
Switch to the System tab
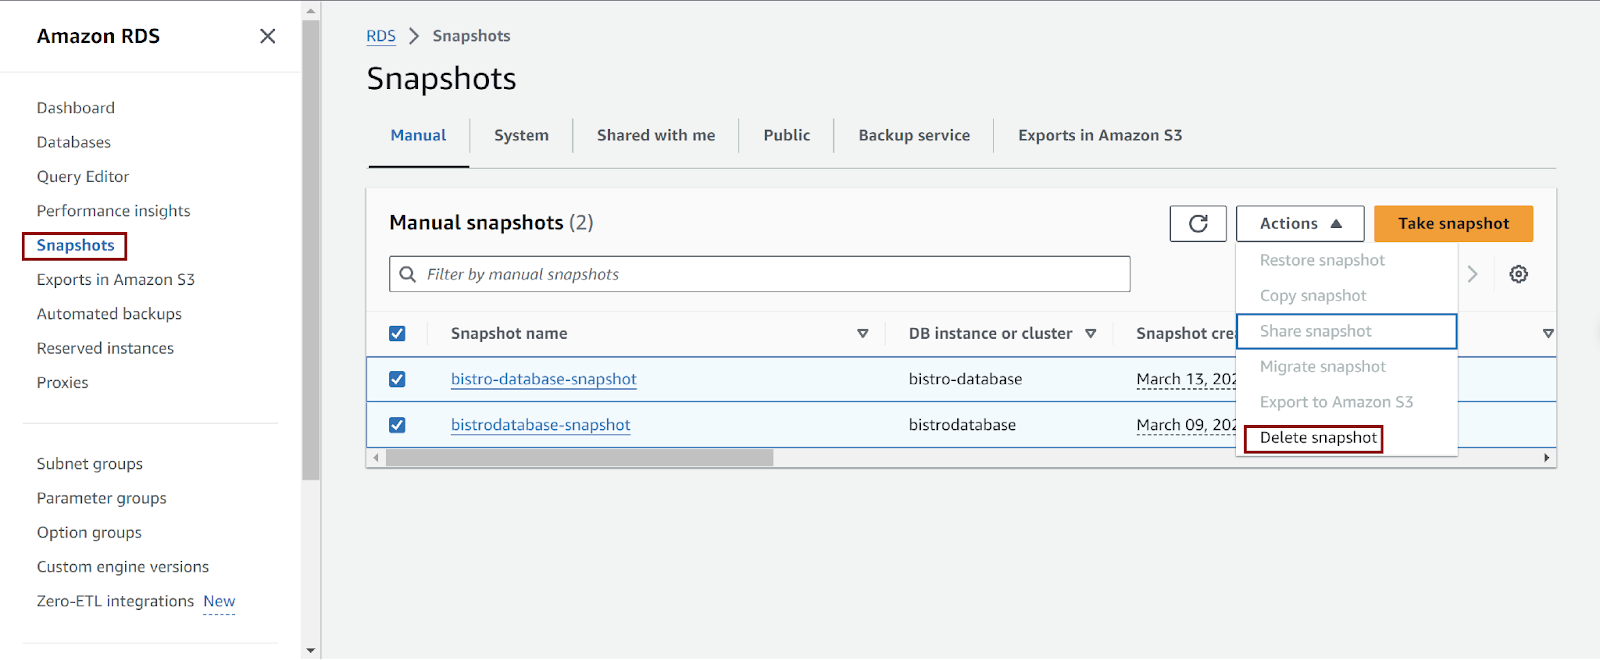tap(521, 135)
